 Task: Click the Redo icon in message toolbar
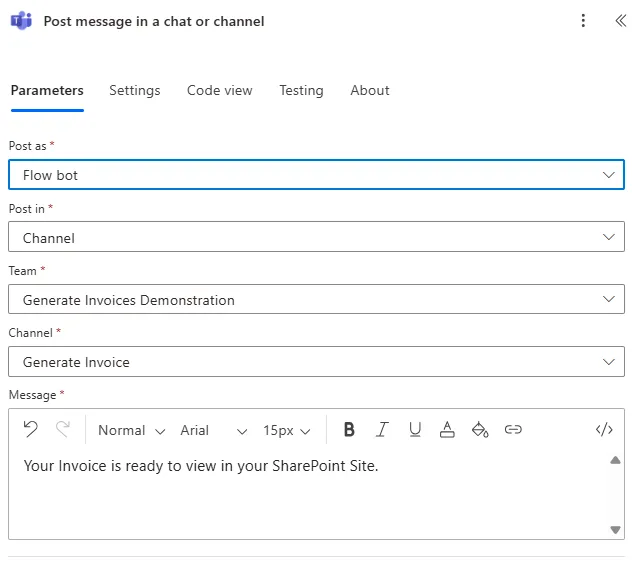pyautogui.click(x=63, y=430)
